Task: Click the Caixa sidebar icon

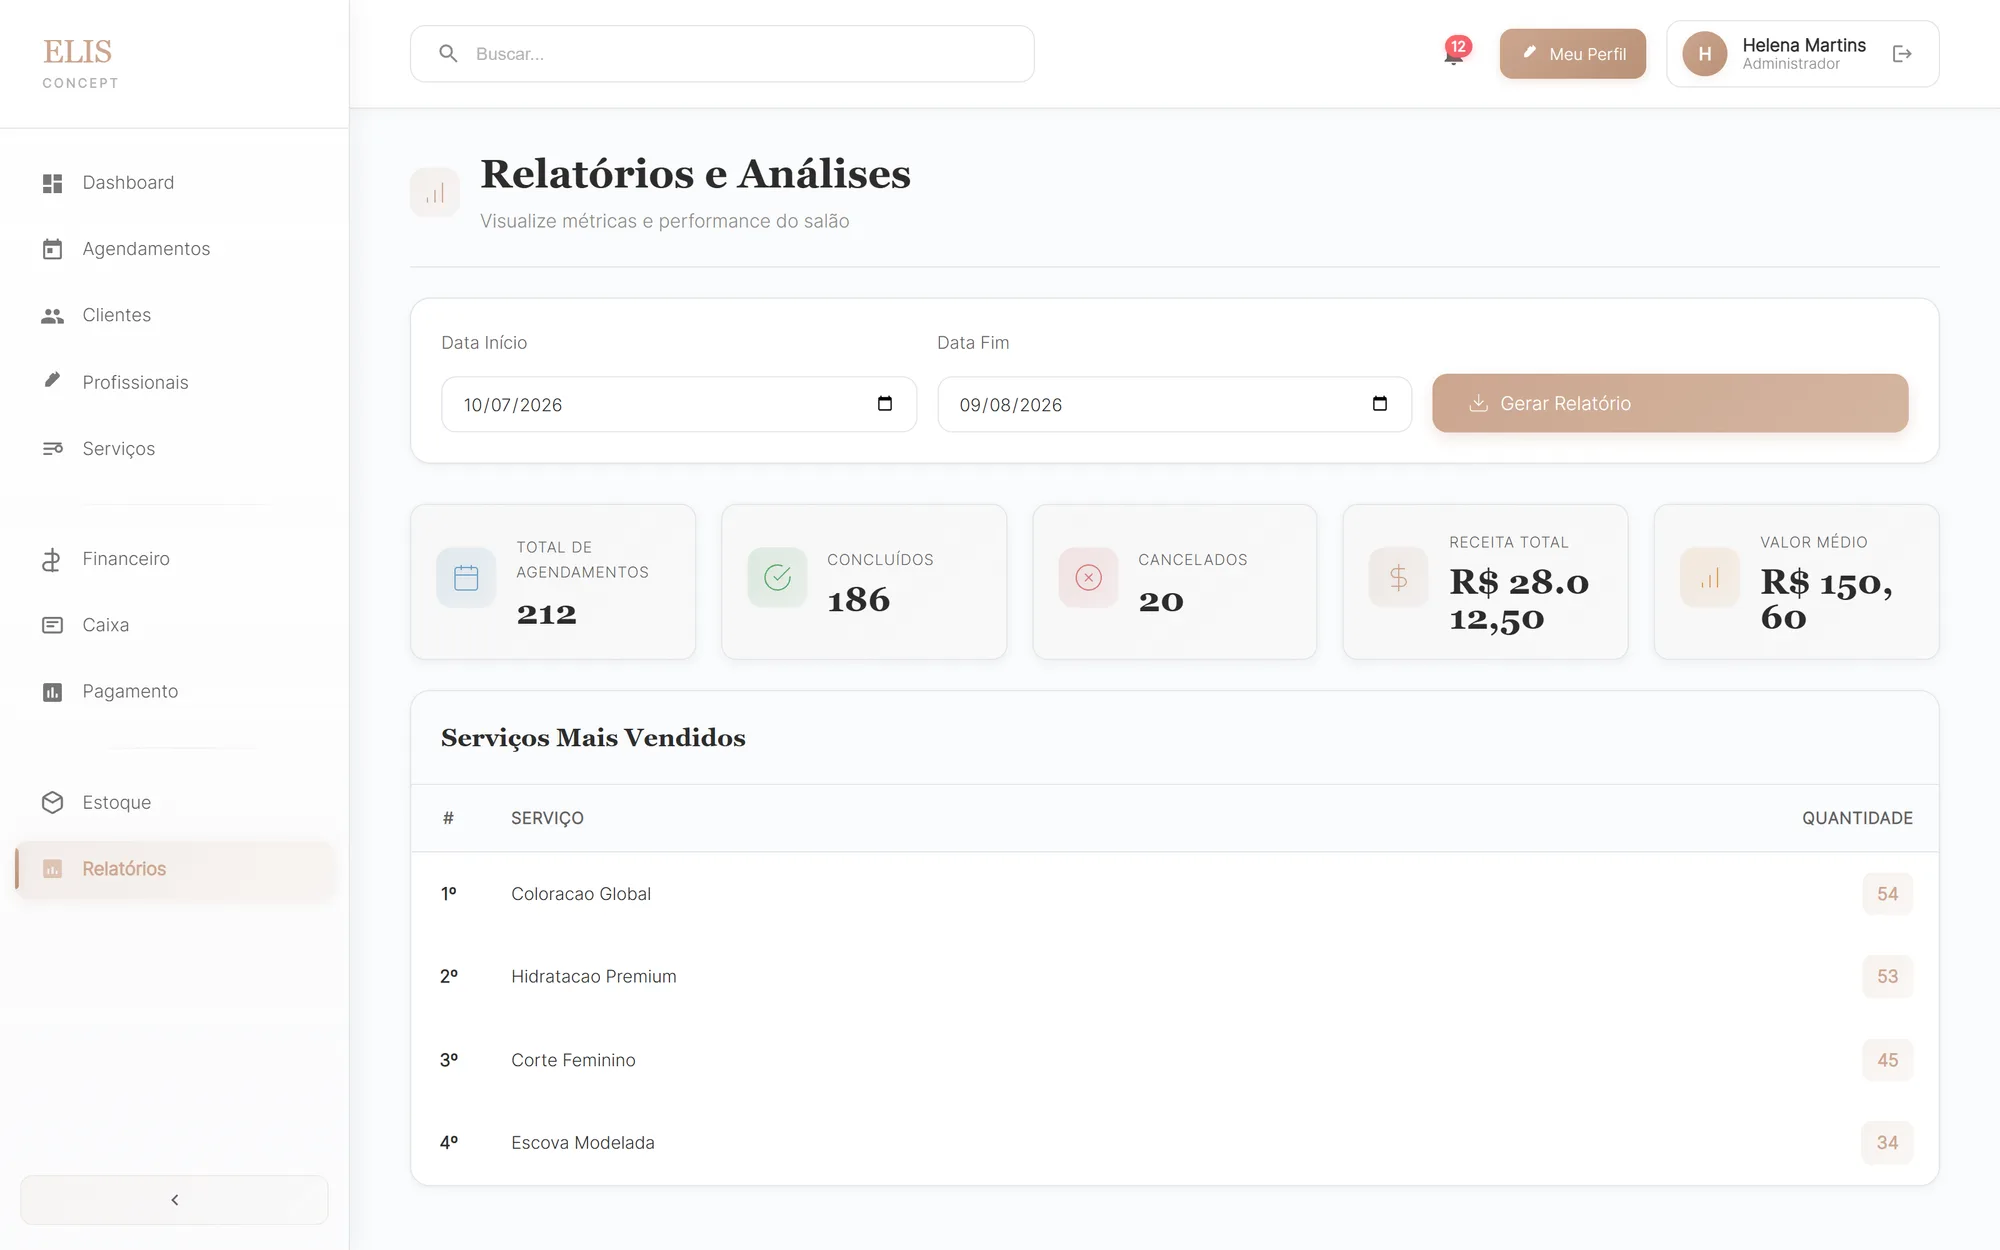Action: 53,625
